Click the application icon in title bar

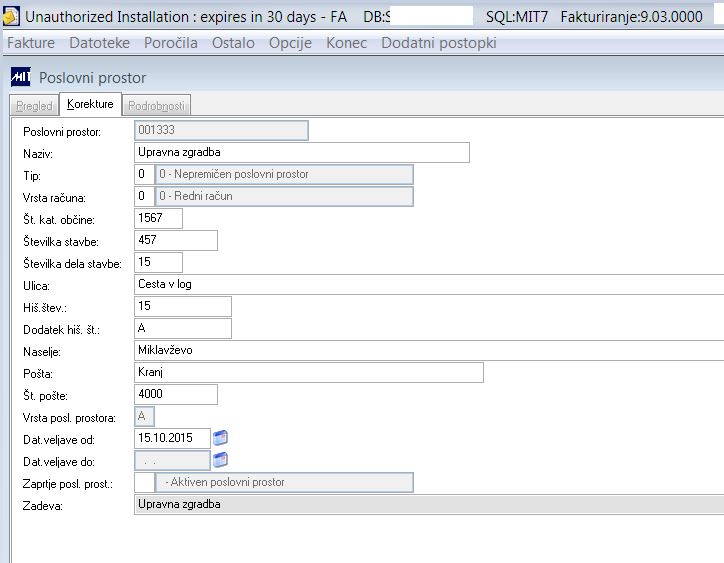pyautogui.click(x=11, y=16)
